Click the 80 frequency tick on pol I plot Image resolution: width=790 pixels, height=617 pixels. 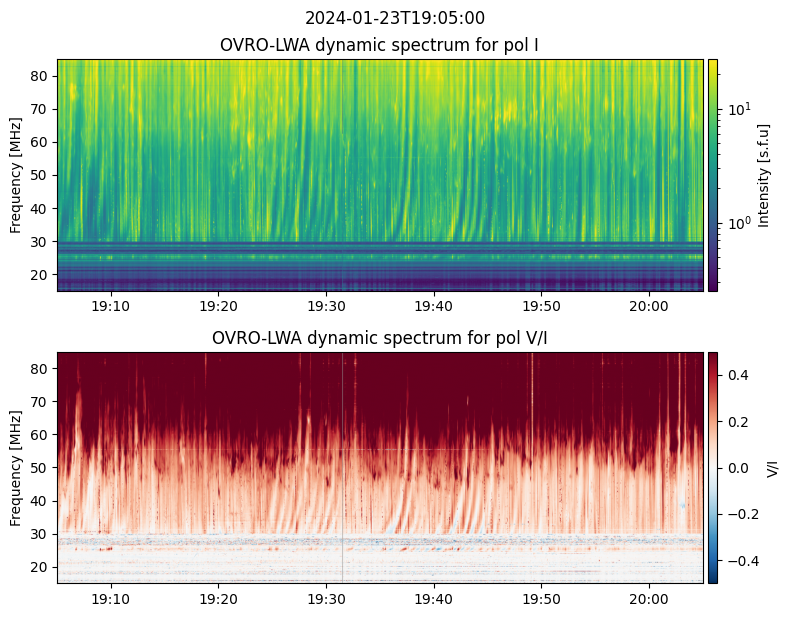coord(41,76)
